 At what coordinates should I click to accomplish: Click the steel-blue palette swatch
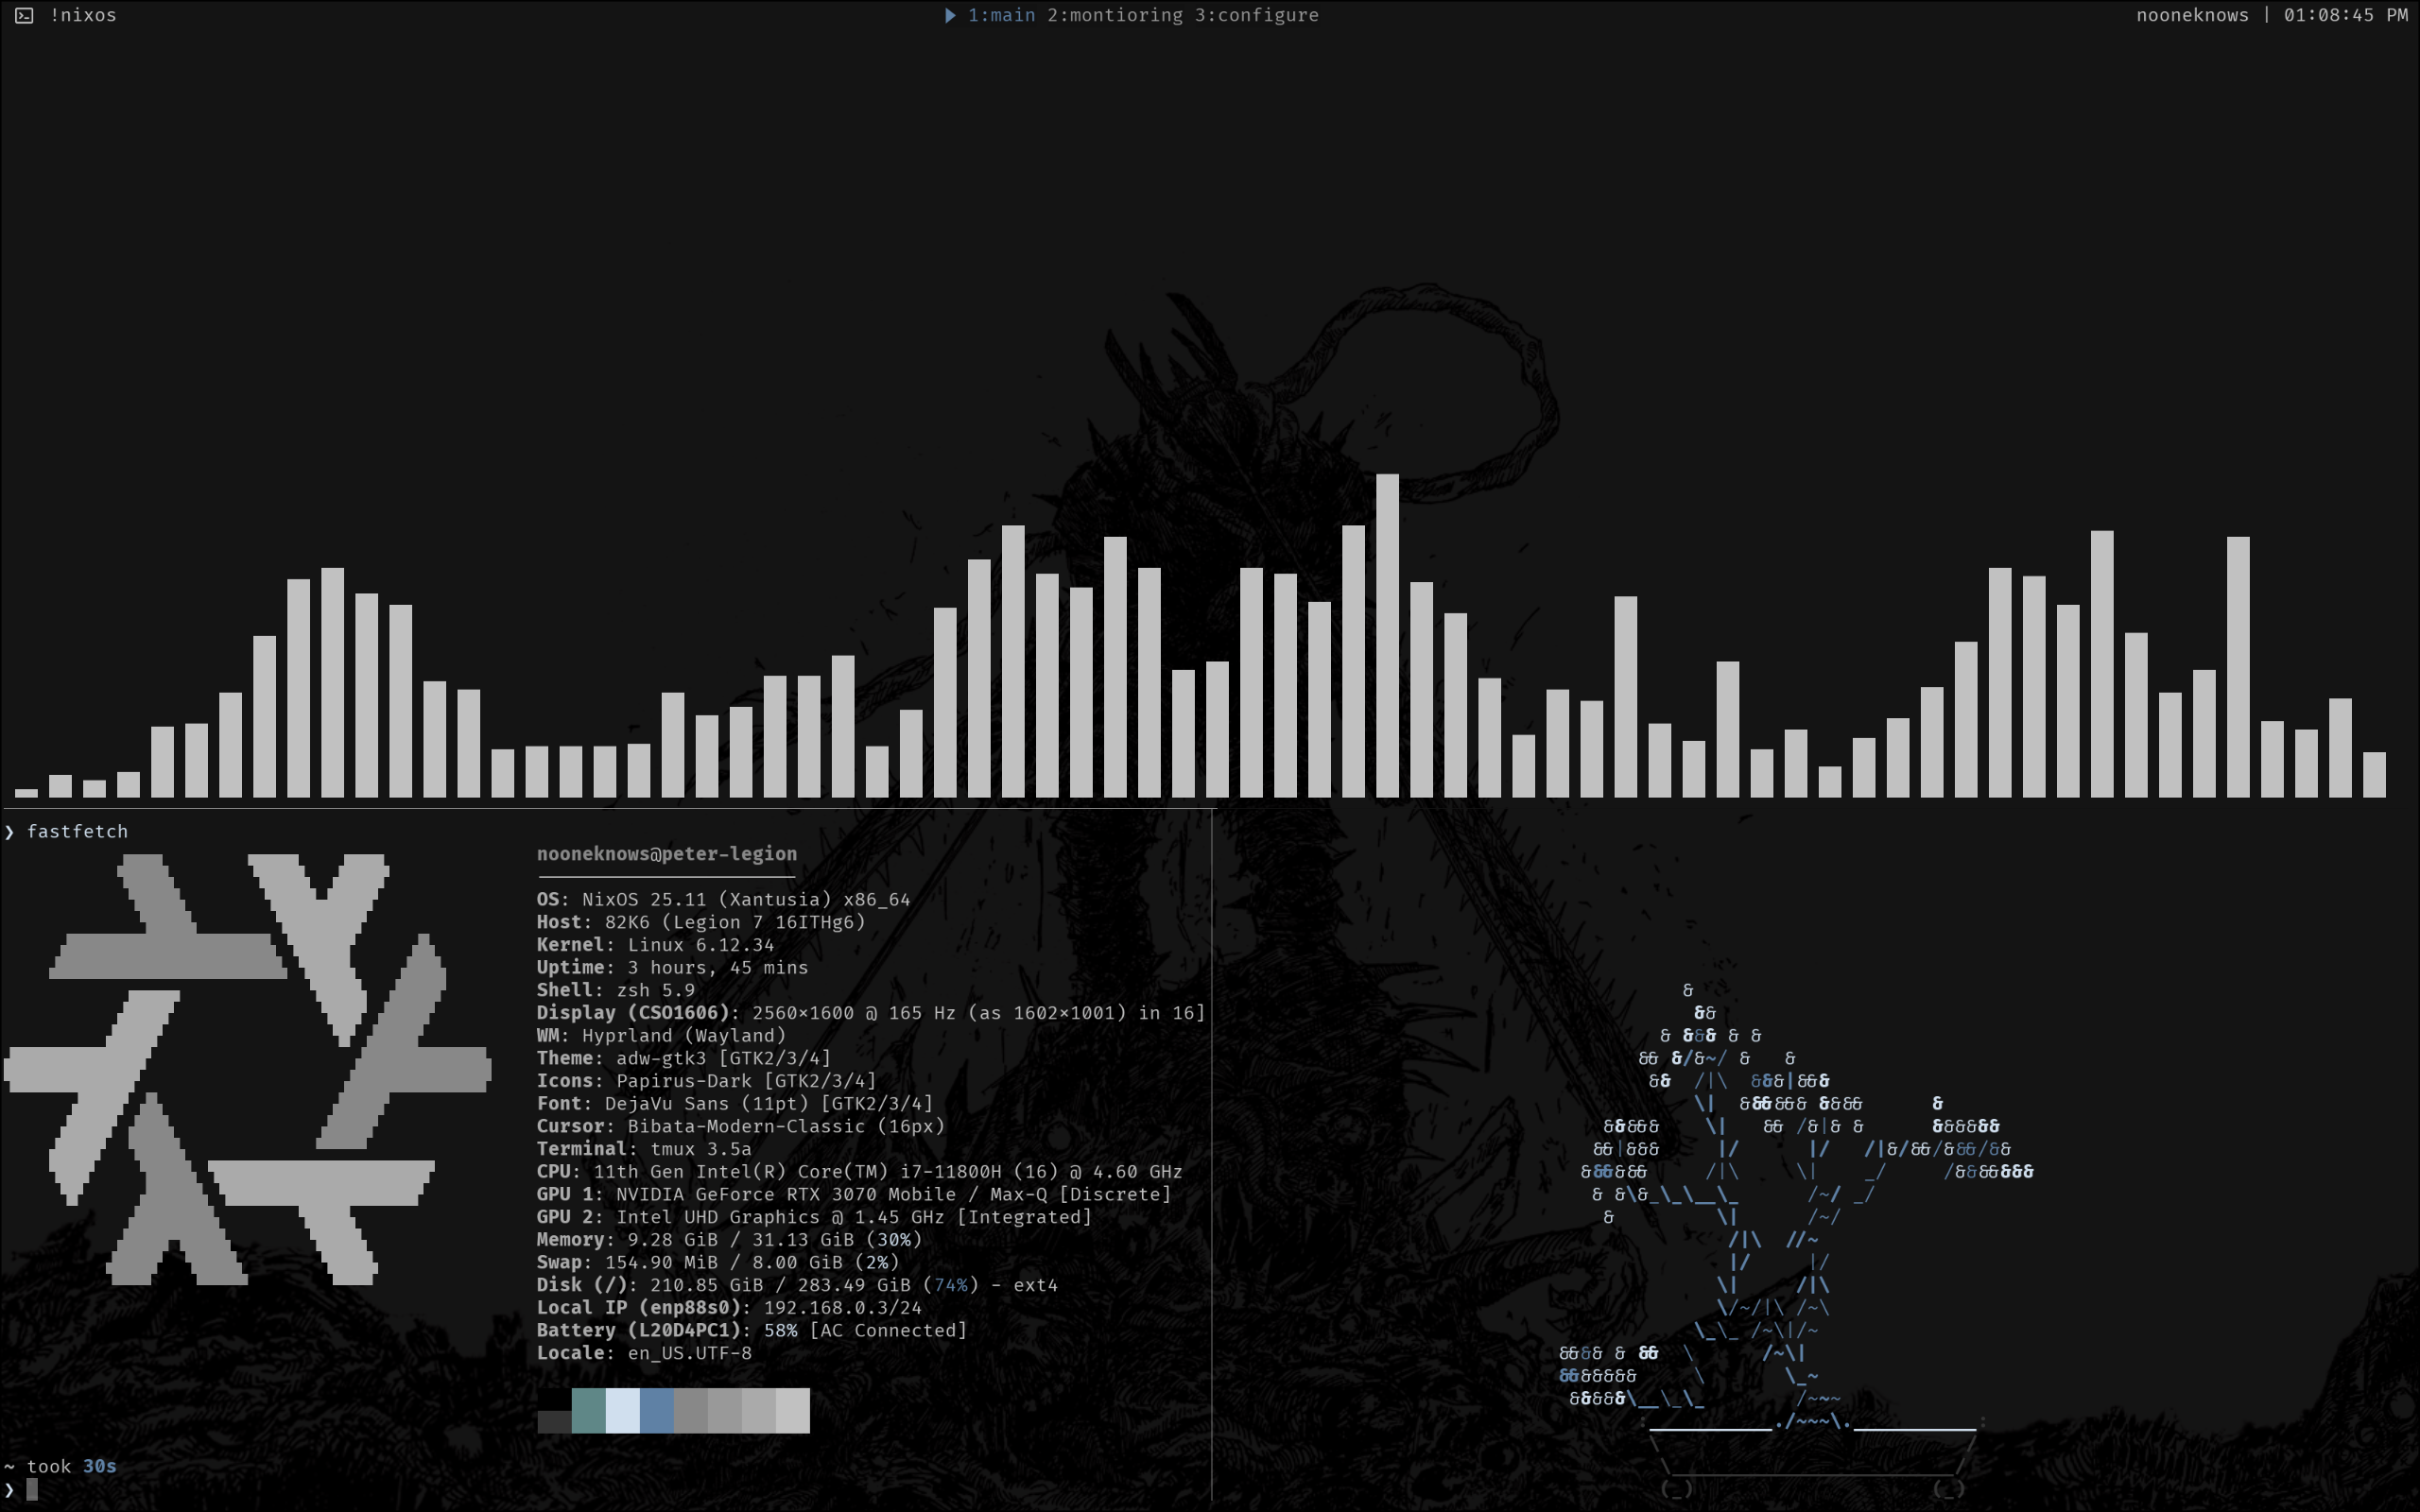click(656, 1410)
